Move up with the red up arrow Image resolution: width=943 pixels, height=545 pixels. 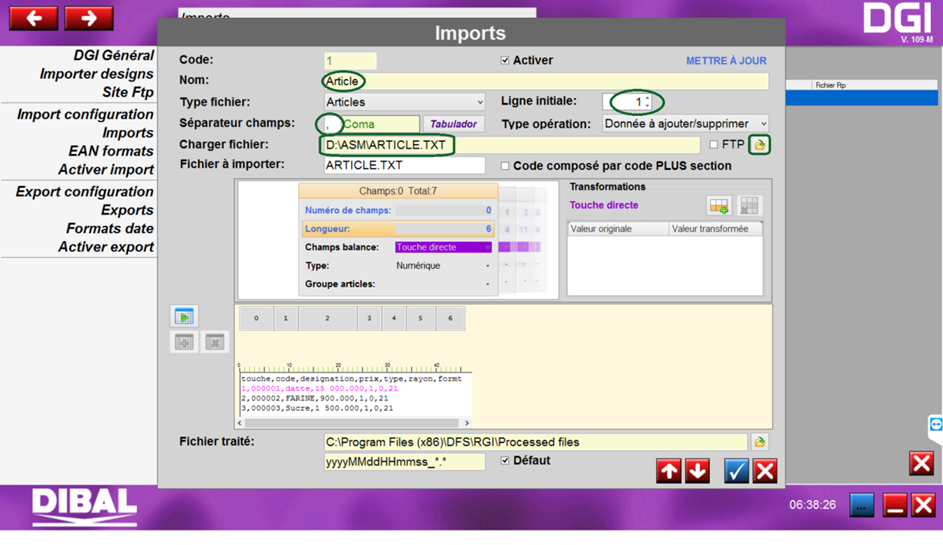coord(669,471)
